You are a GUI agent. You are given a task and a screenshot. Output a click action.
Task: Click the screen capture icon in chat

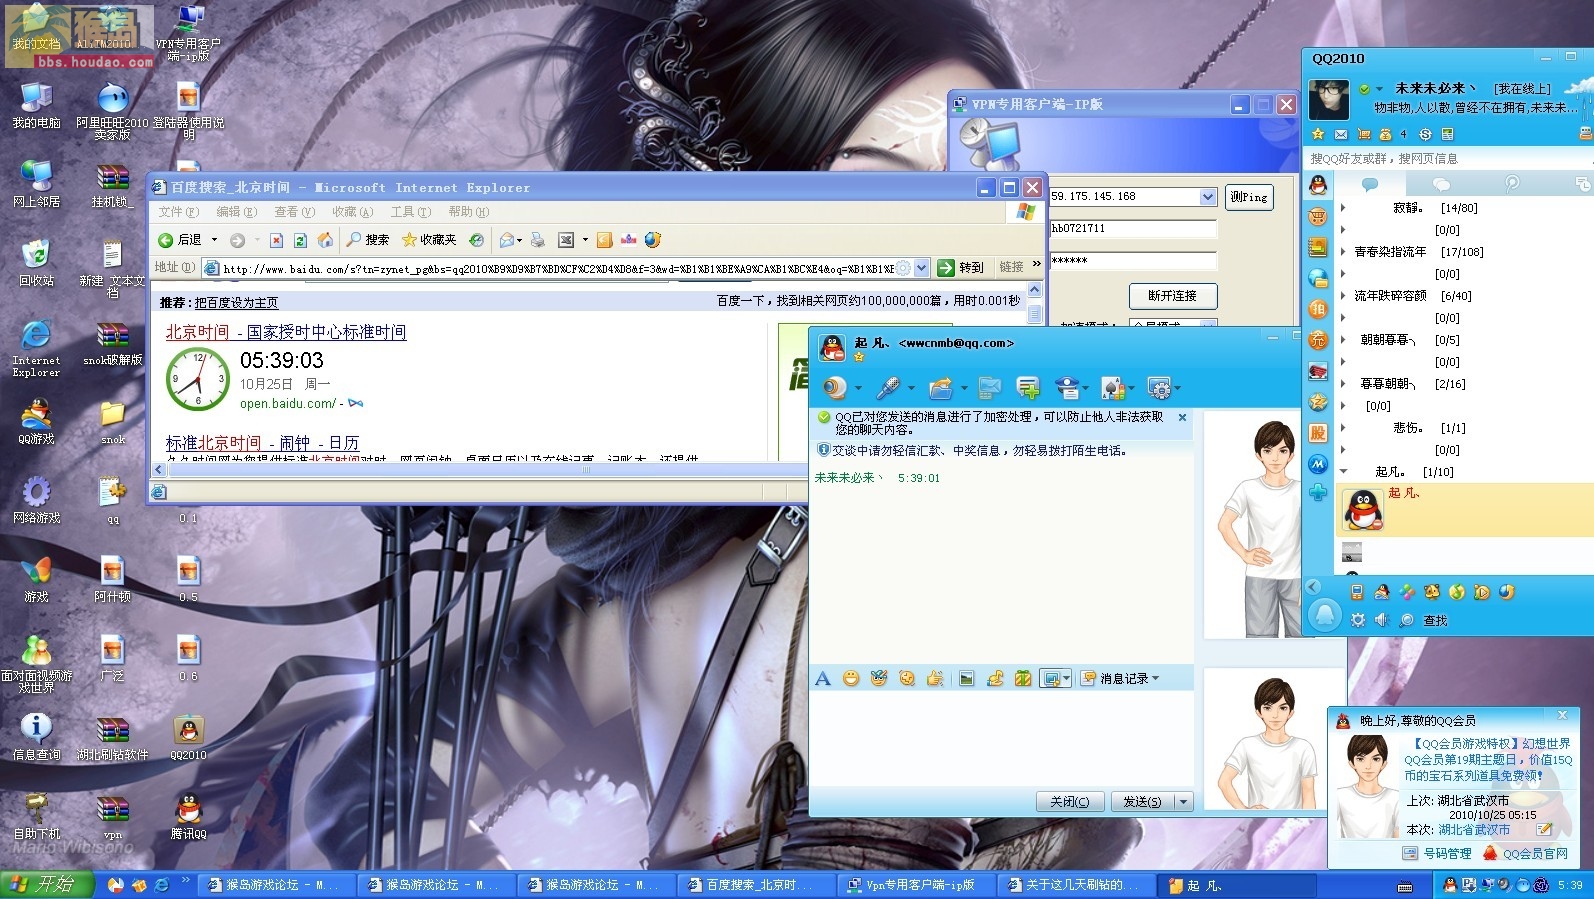[x=1051, y=679]
